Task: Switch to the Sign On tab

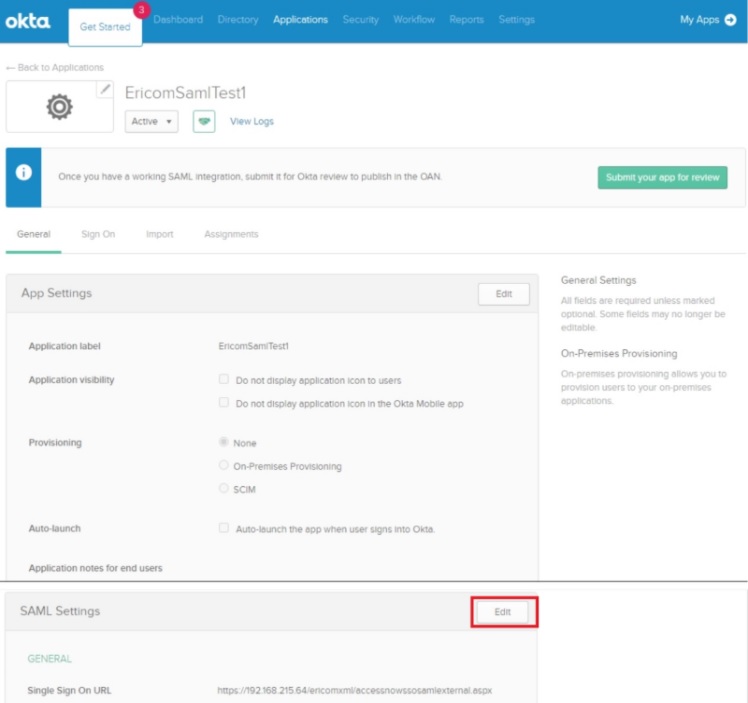Action: click(x=98, y=234)
